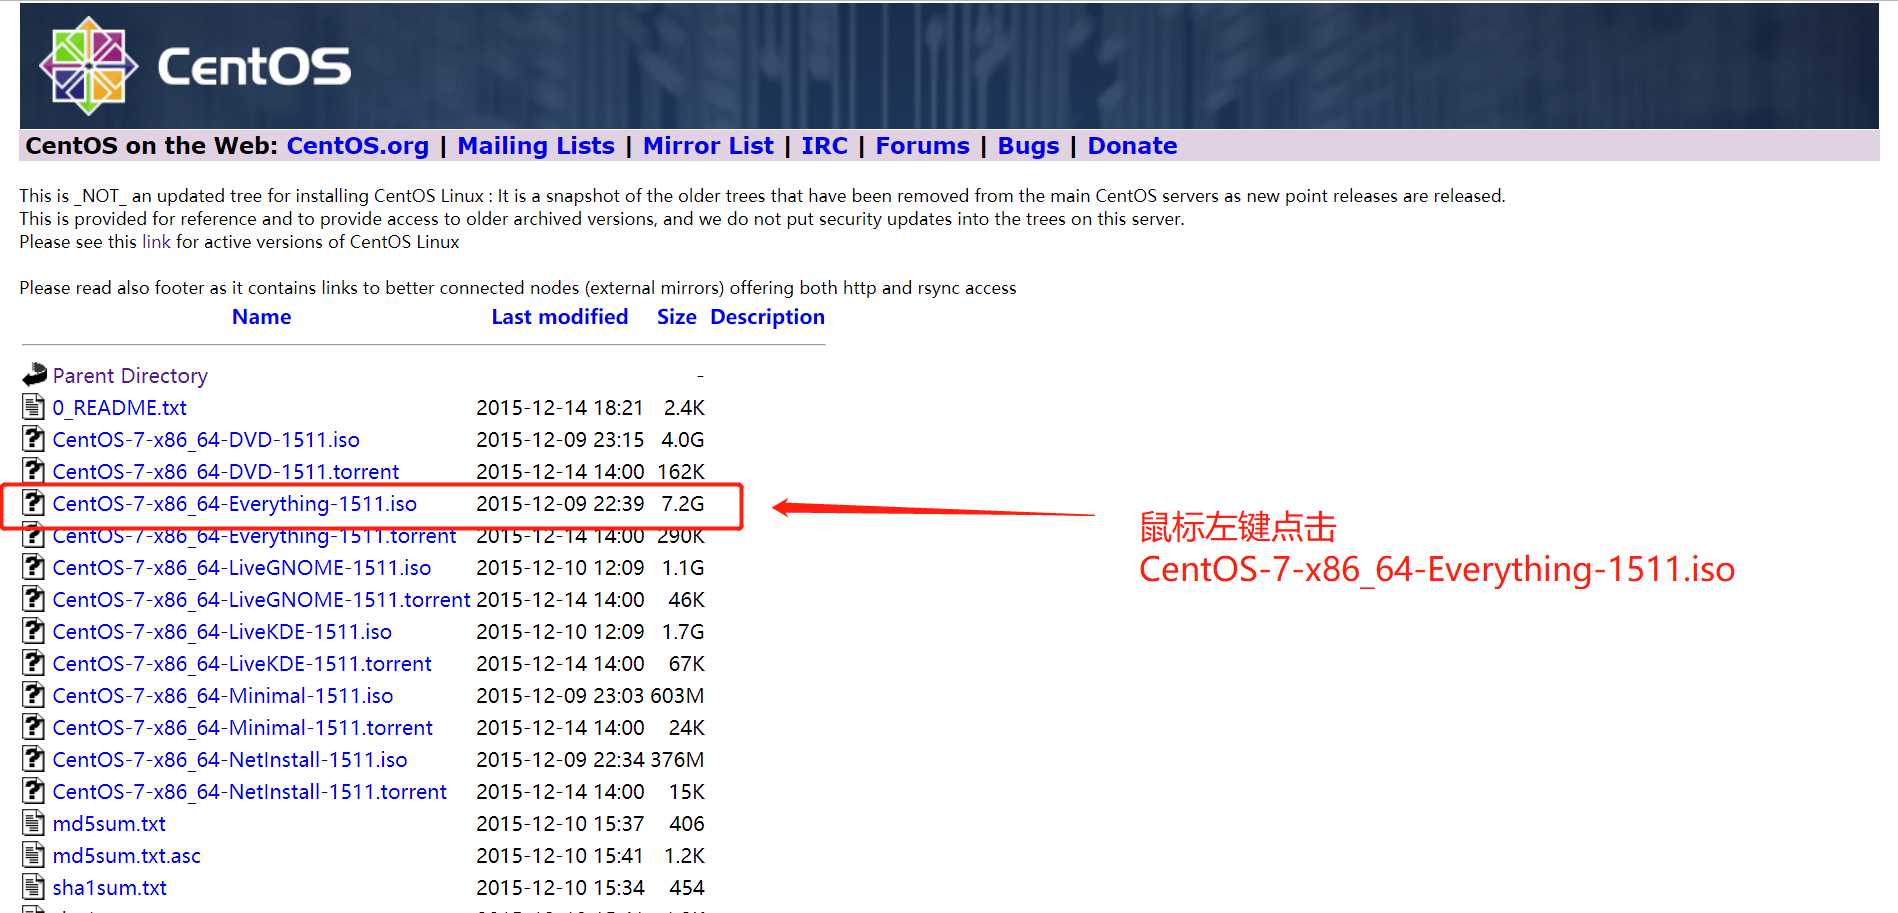Go to the Mirror List page
This screenshot has height=913, width=1898.
click(708, 146)
